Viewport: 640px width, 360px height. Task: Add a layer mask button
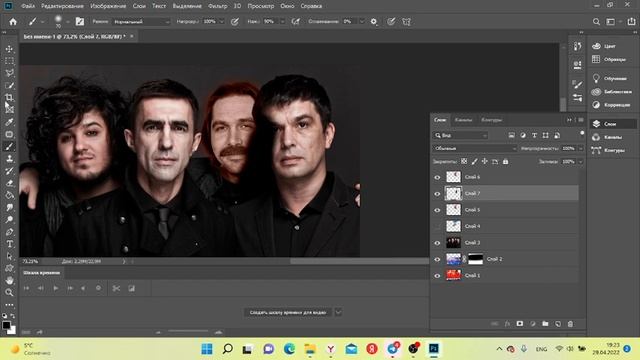pos(520,324)
